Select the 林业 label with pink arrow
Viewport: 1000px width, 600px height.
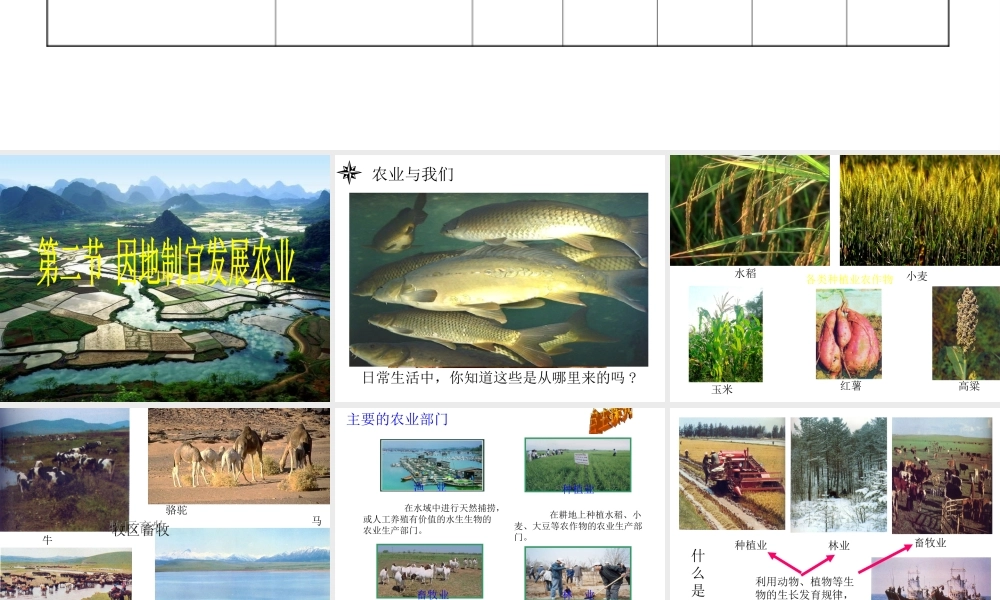click(839, 546)
